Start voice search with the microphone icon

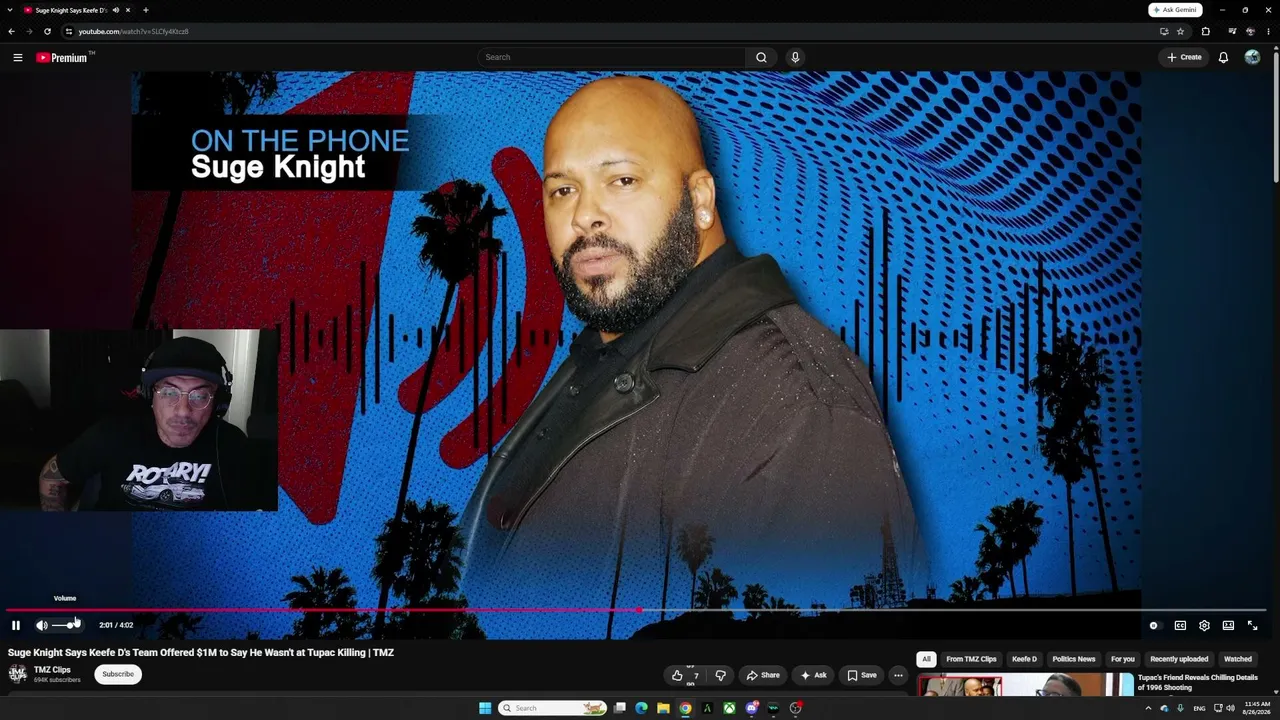[x=795, y=57]
